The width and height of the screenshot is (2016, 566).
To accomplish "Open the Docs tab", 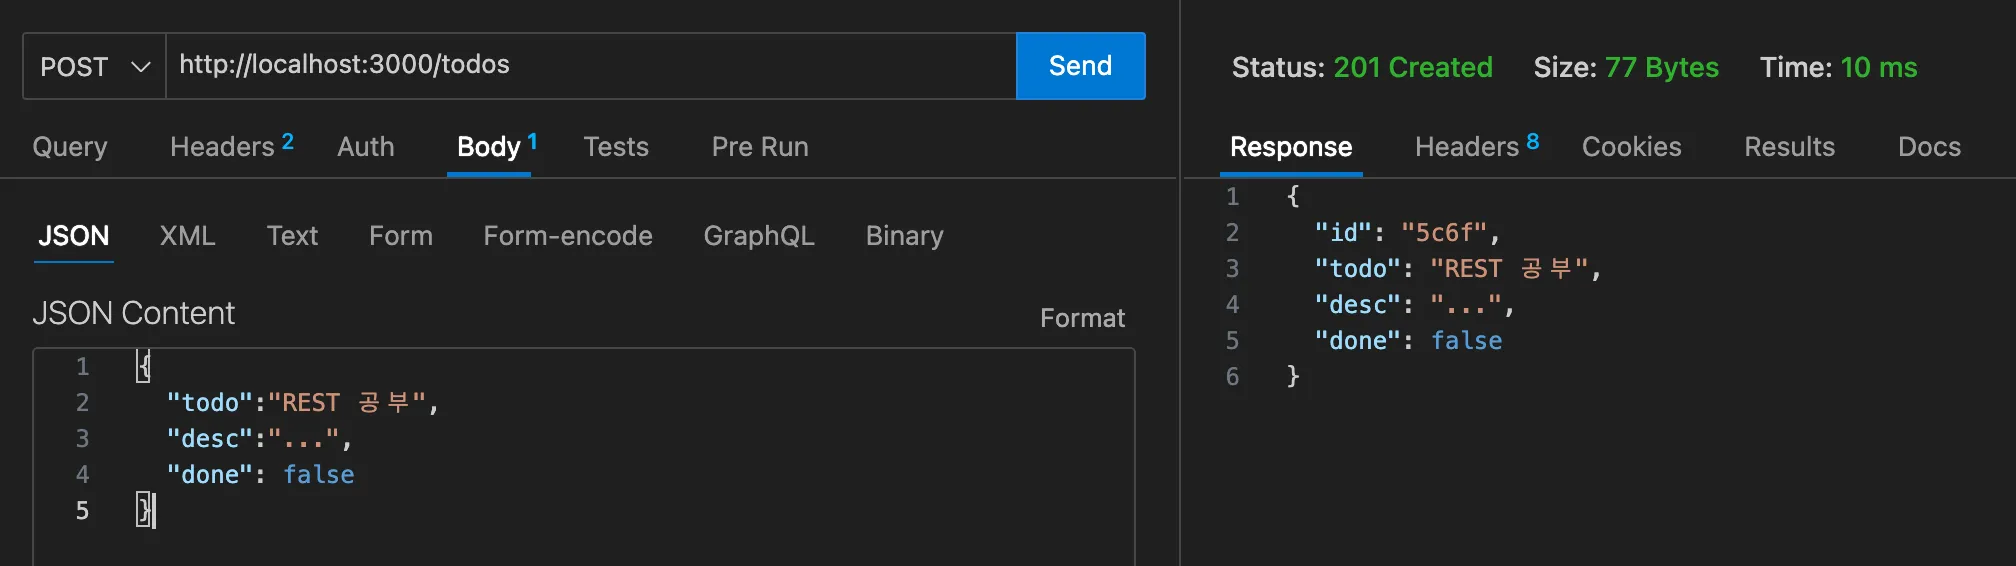I will (x=1929, y=147).
